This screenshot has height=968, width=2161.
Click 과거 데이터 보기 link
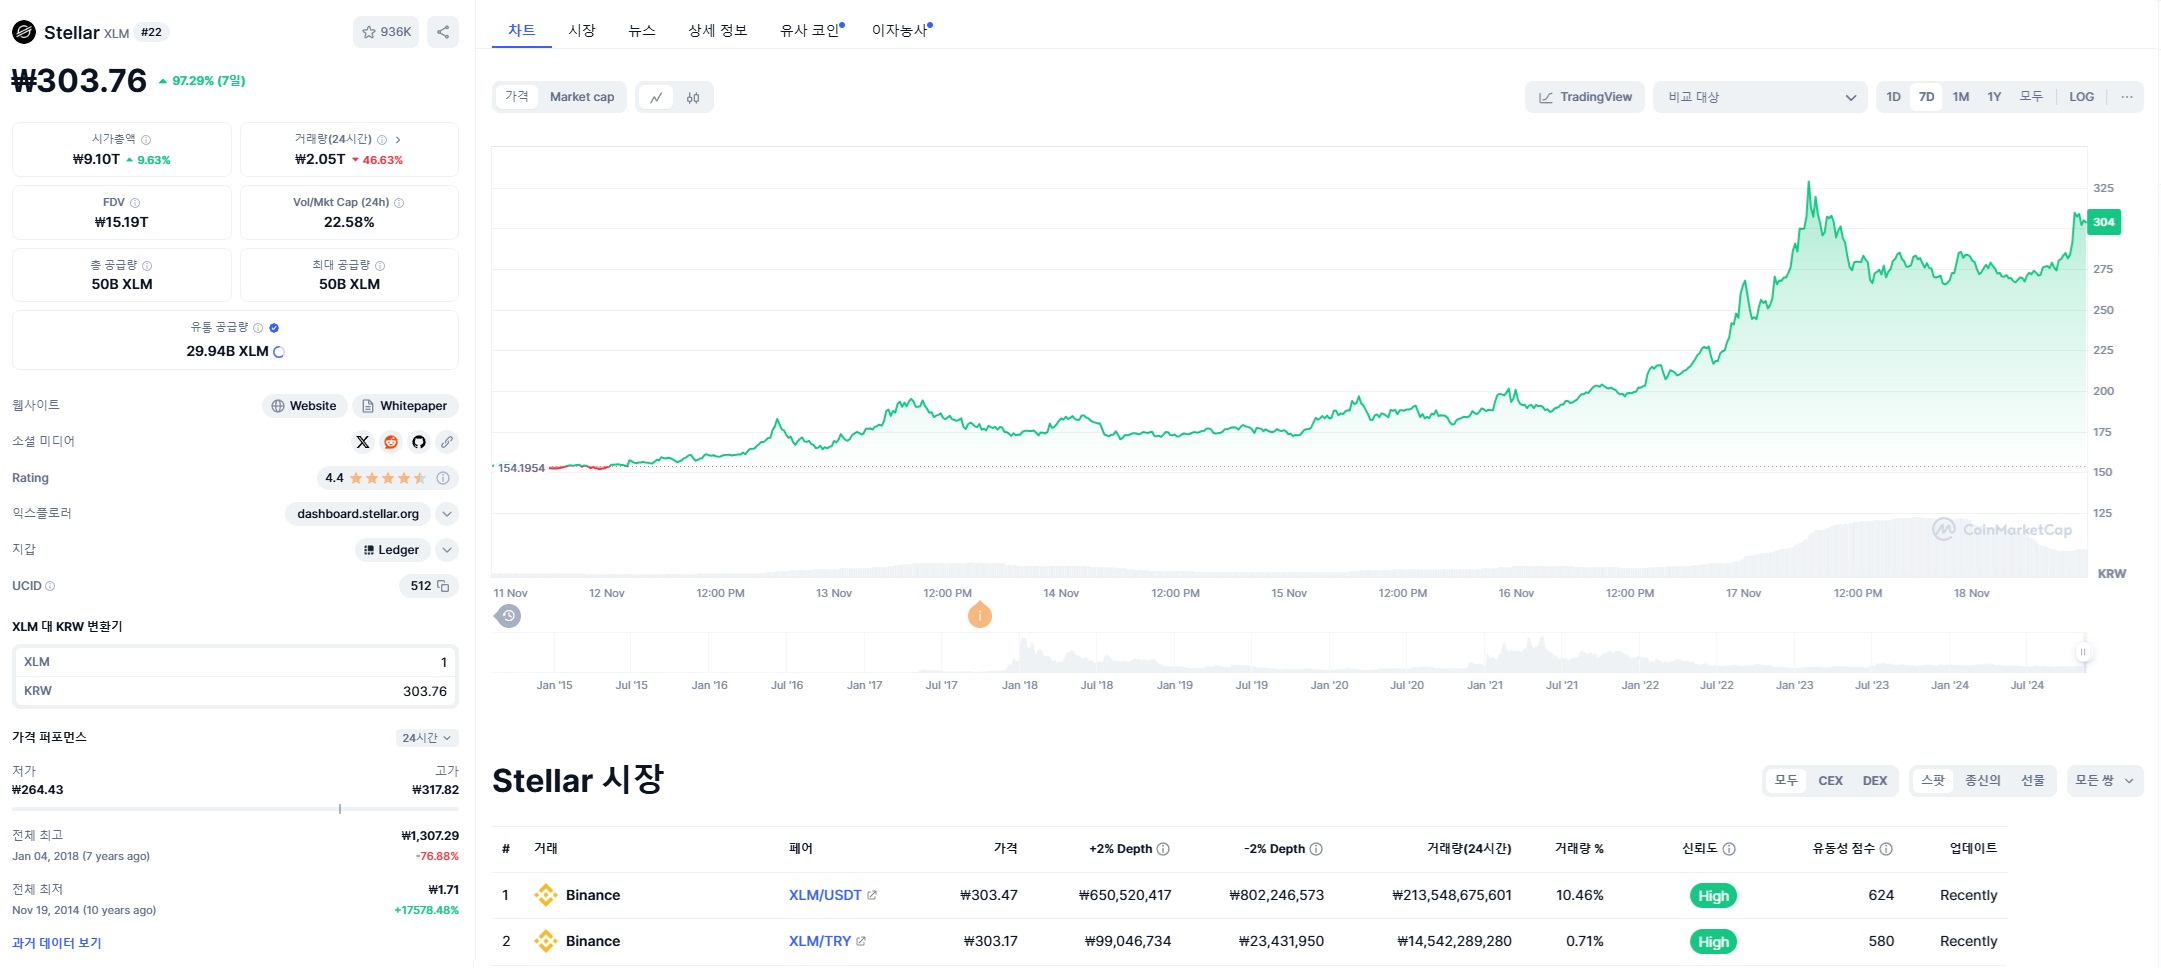click(57, 943)
